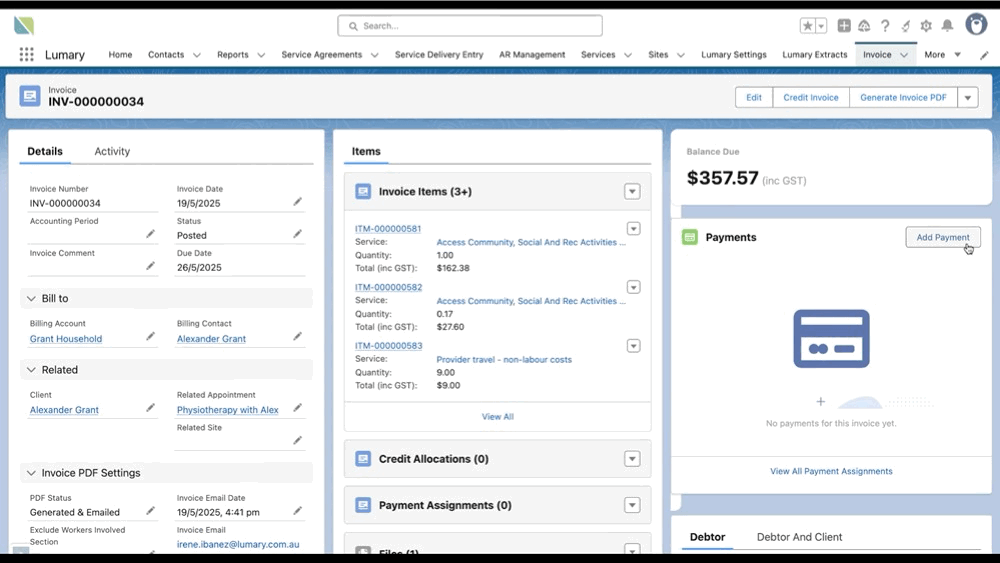
Task: Open the App Launcher grid icon
Action: (x=26, y=55)
